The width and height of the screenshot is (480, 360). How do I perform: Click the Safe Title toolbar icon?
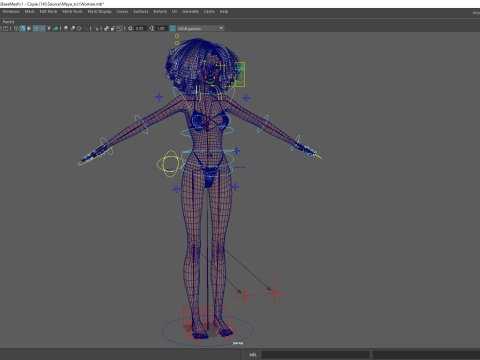(x=6, y=28)
